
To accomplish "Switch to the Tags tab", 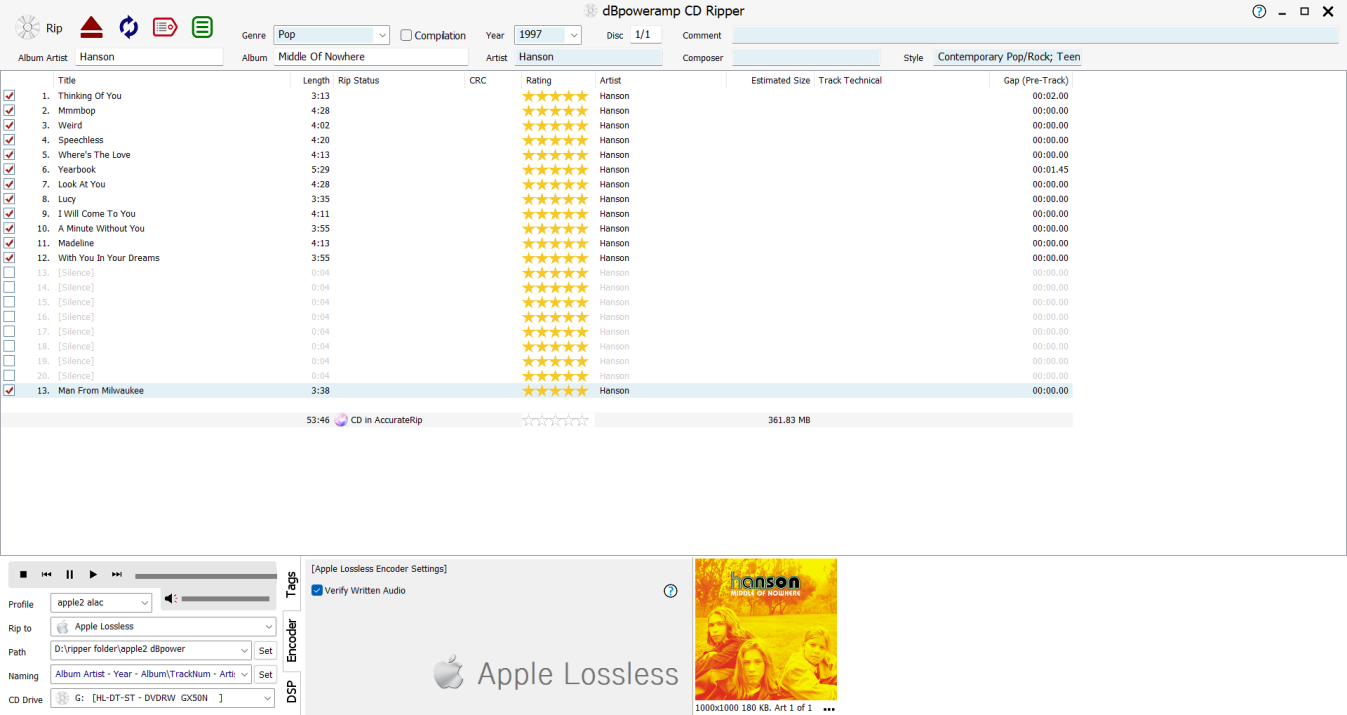I will [291, 583].
